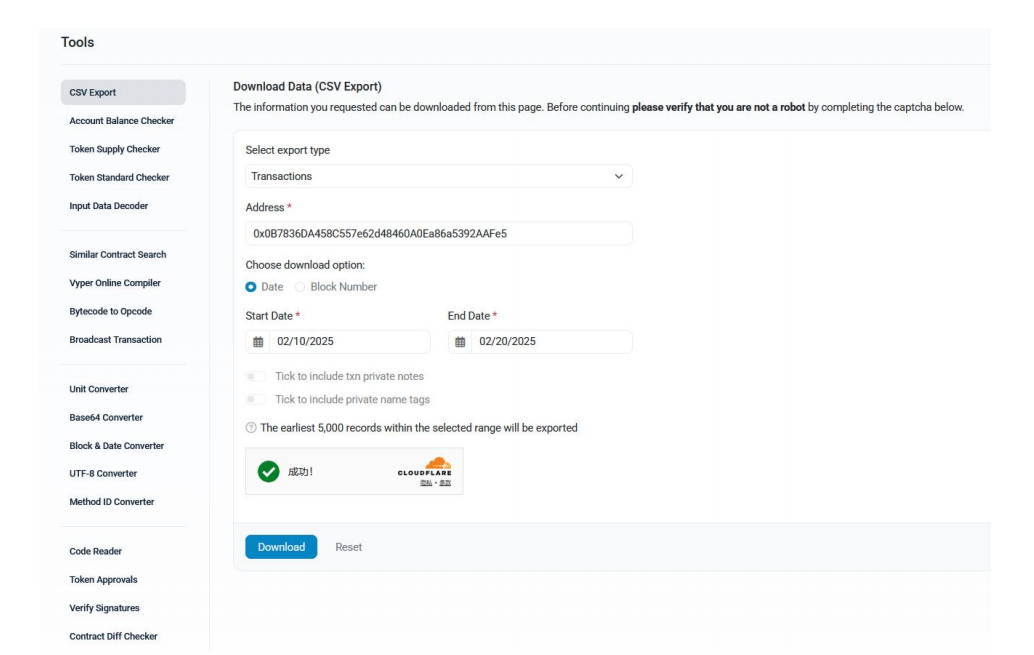This screenshot has width=1034, height=655.
Task: Open the Unit Converter tool
Action: [99, 389]
